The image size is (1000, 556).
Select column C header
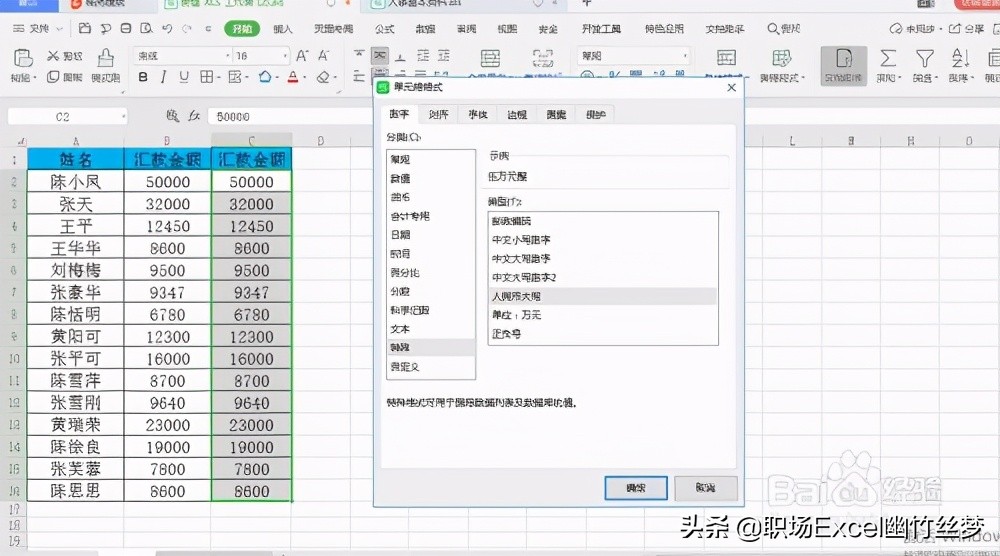click(251, 140)
